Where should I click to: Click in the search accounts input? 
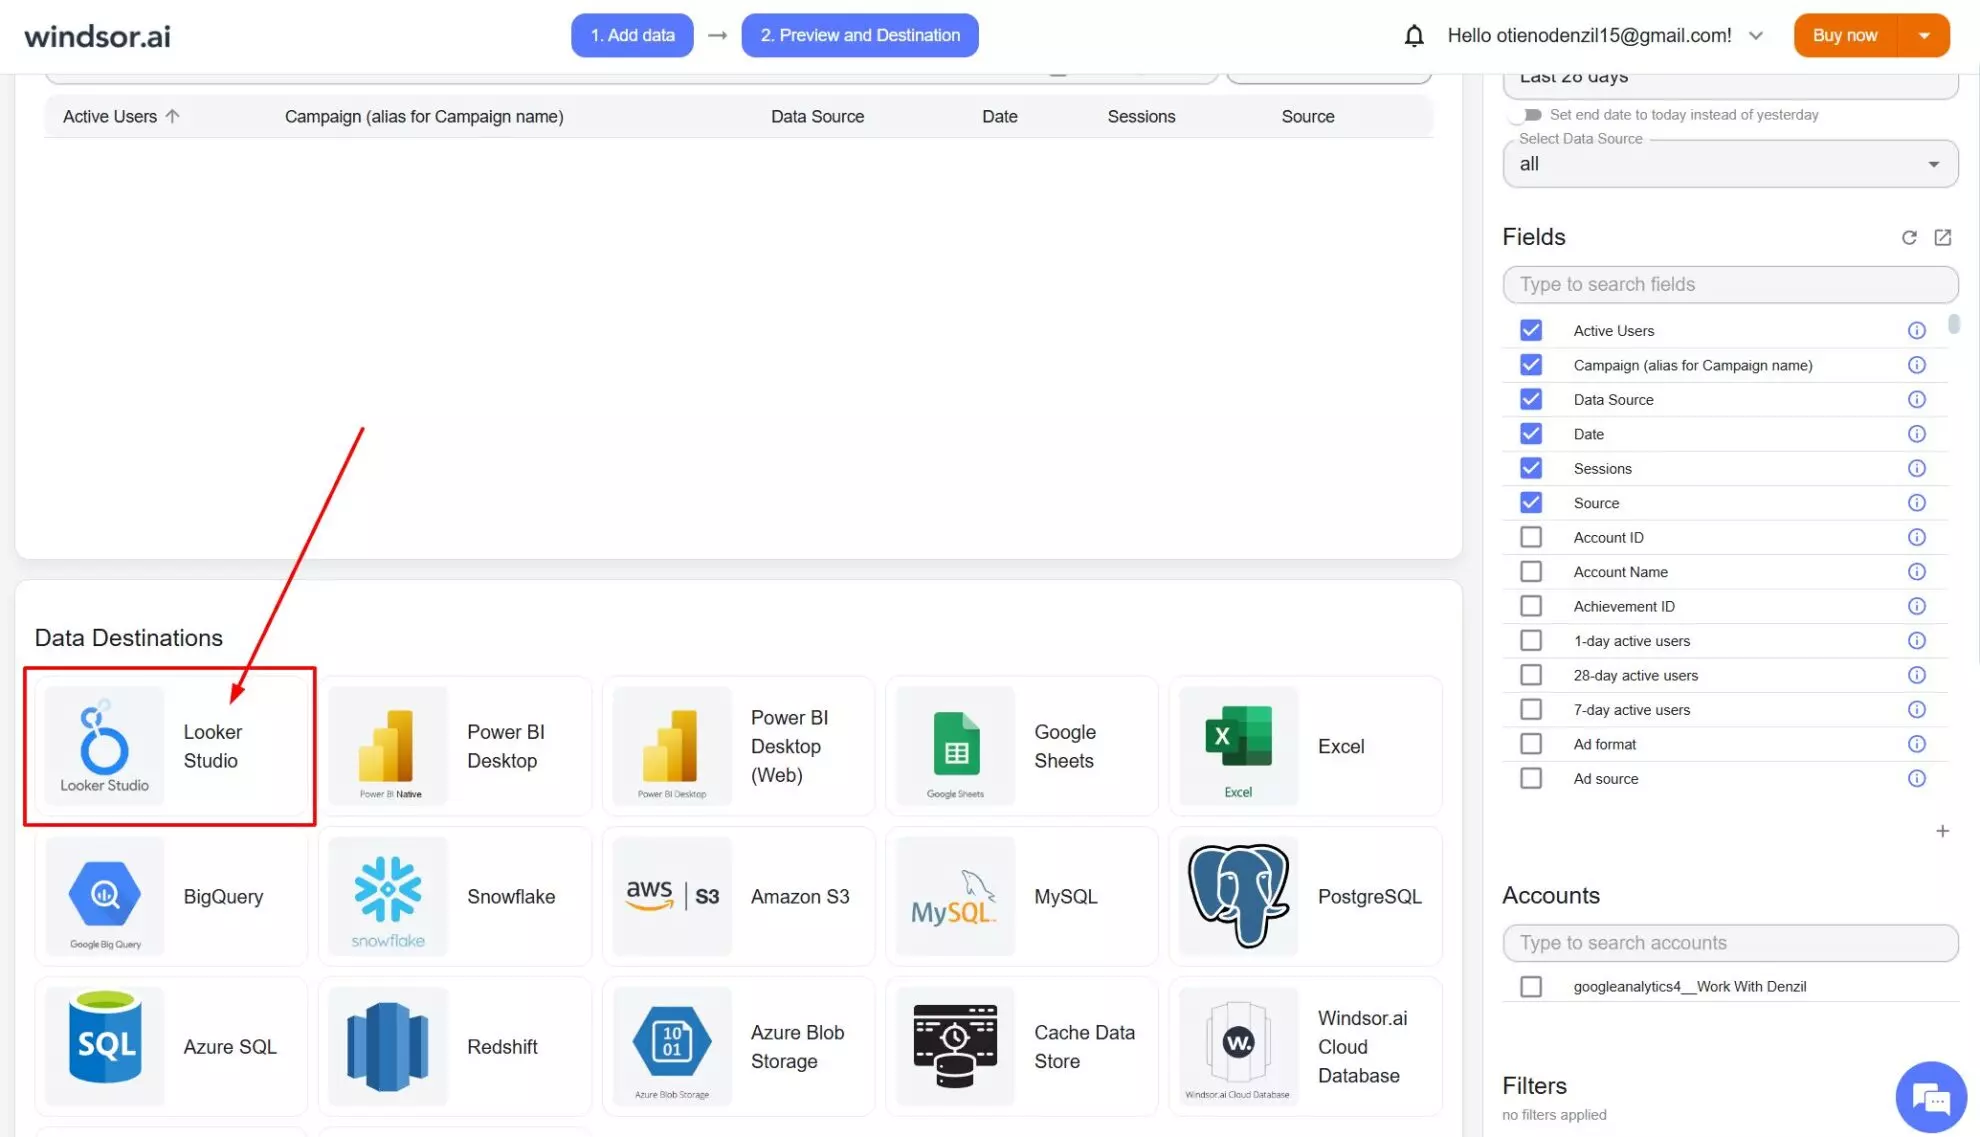(x=1730, y=942)
